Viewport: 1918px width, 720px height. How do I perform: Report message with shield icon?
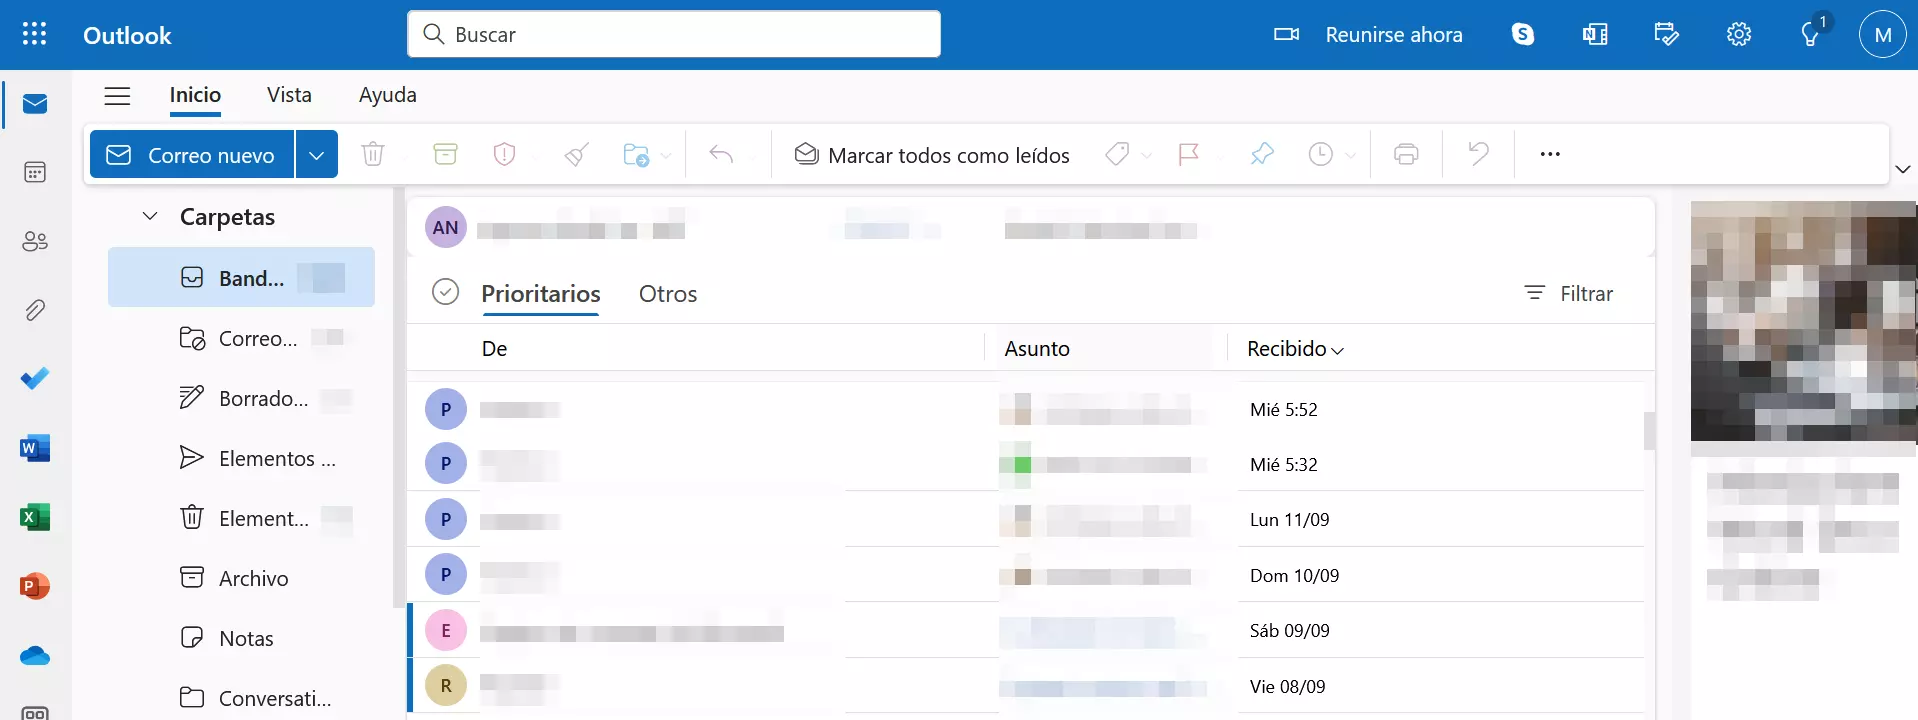[x=505, y=154]
